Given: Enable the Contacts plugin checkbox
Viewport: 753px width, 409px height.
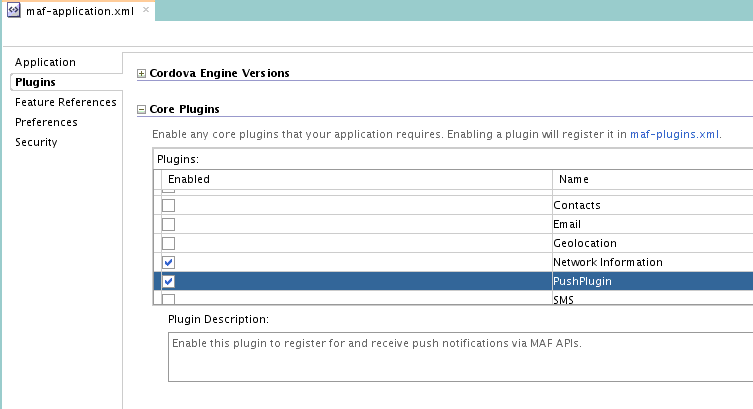Looking at the screenshot, I should pos(169,205).
